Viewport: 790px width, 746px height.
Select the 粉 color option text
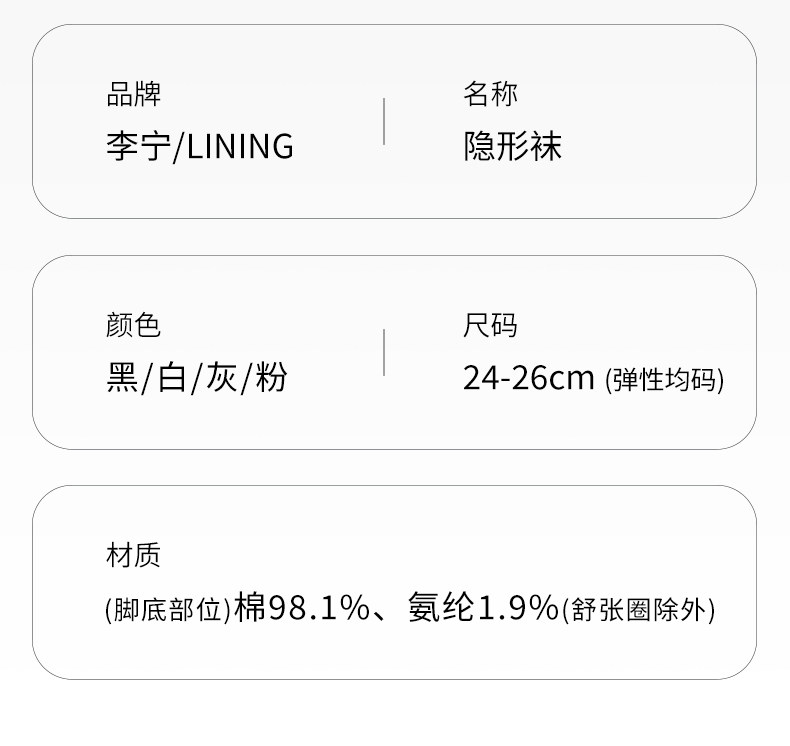click(x=271, y=377)
